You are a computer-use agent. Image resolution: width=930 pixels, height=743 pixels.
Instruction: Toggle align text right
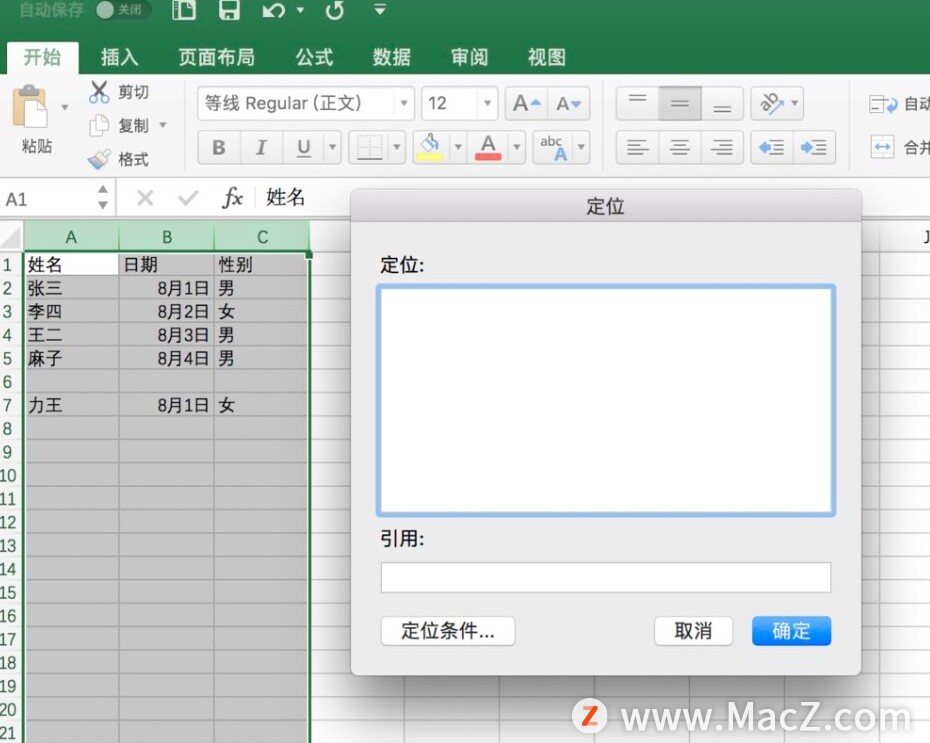tap(722, 146)
